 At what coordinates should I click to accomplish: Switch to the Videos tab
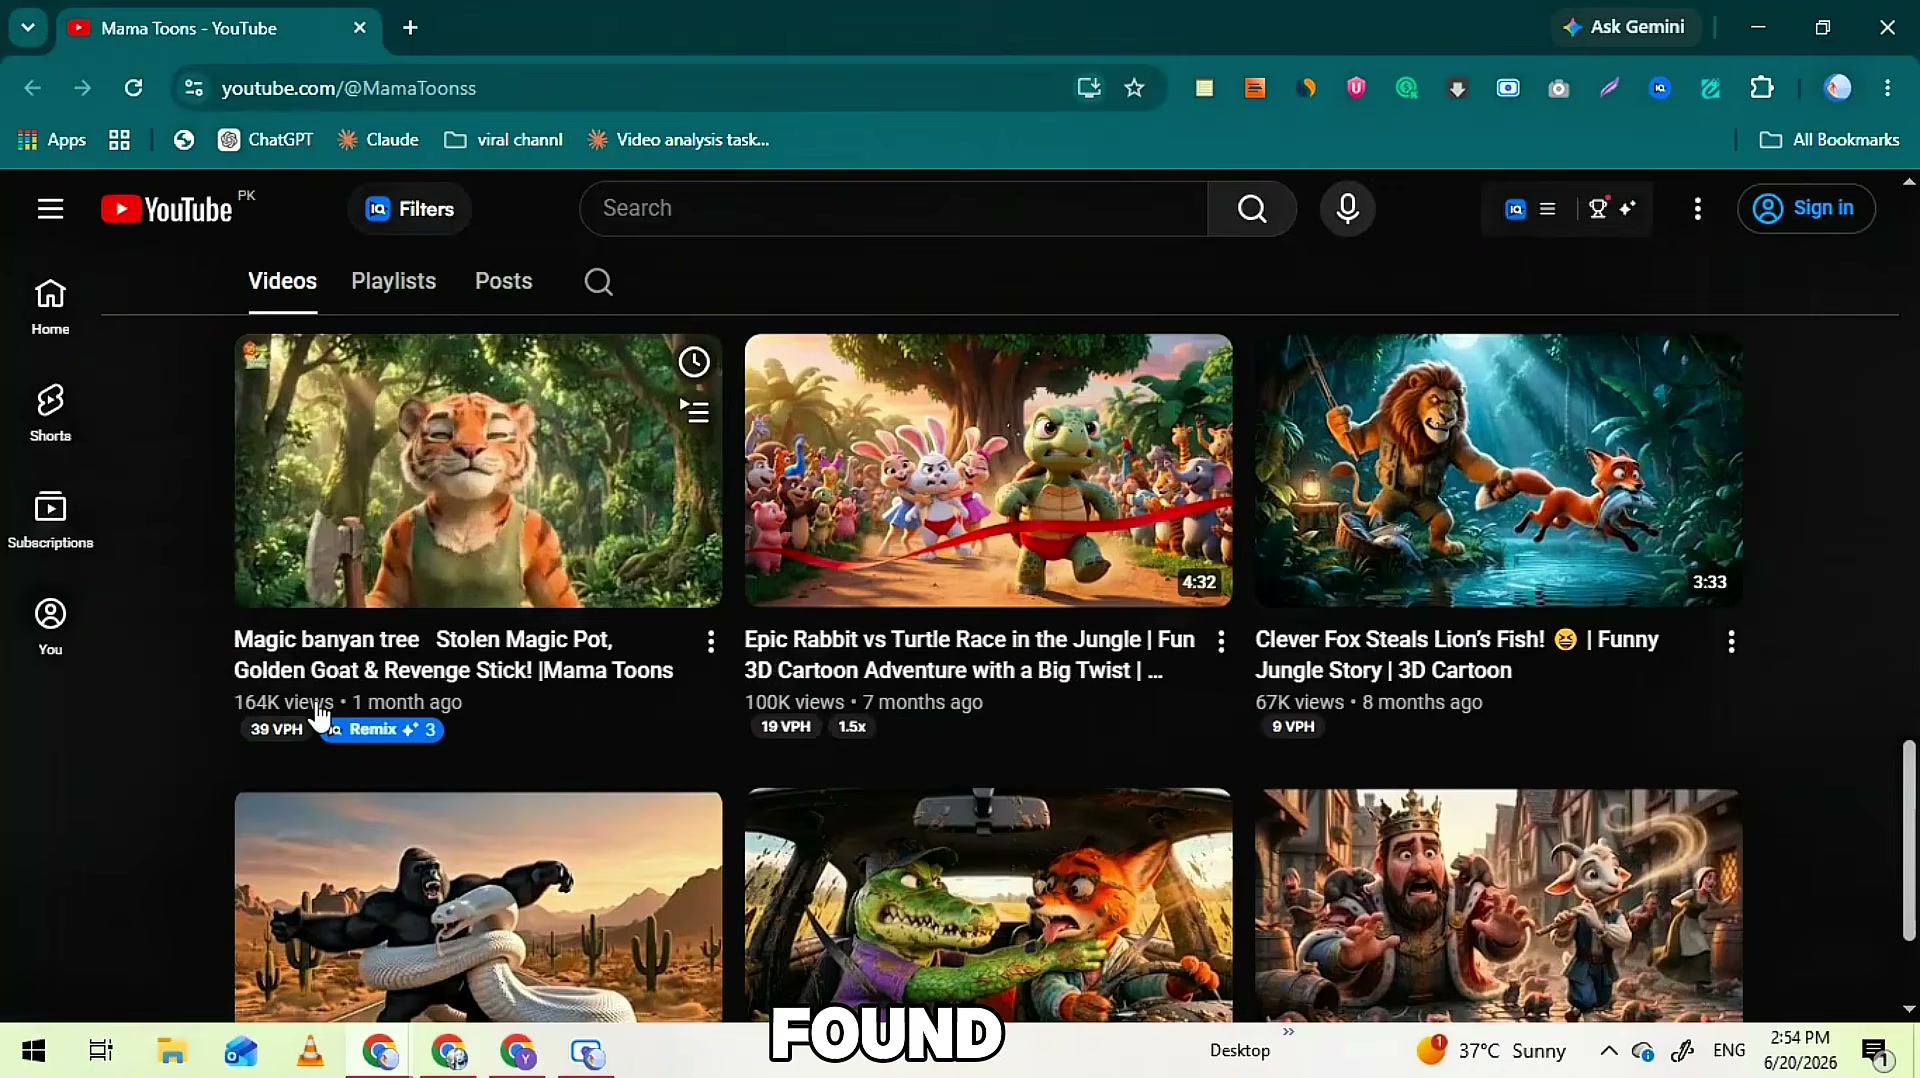[x=283, y=281]
